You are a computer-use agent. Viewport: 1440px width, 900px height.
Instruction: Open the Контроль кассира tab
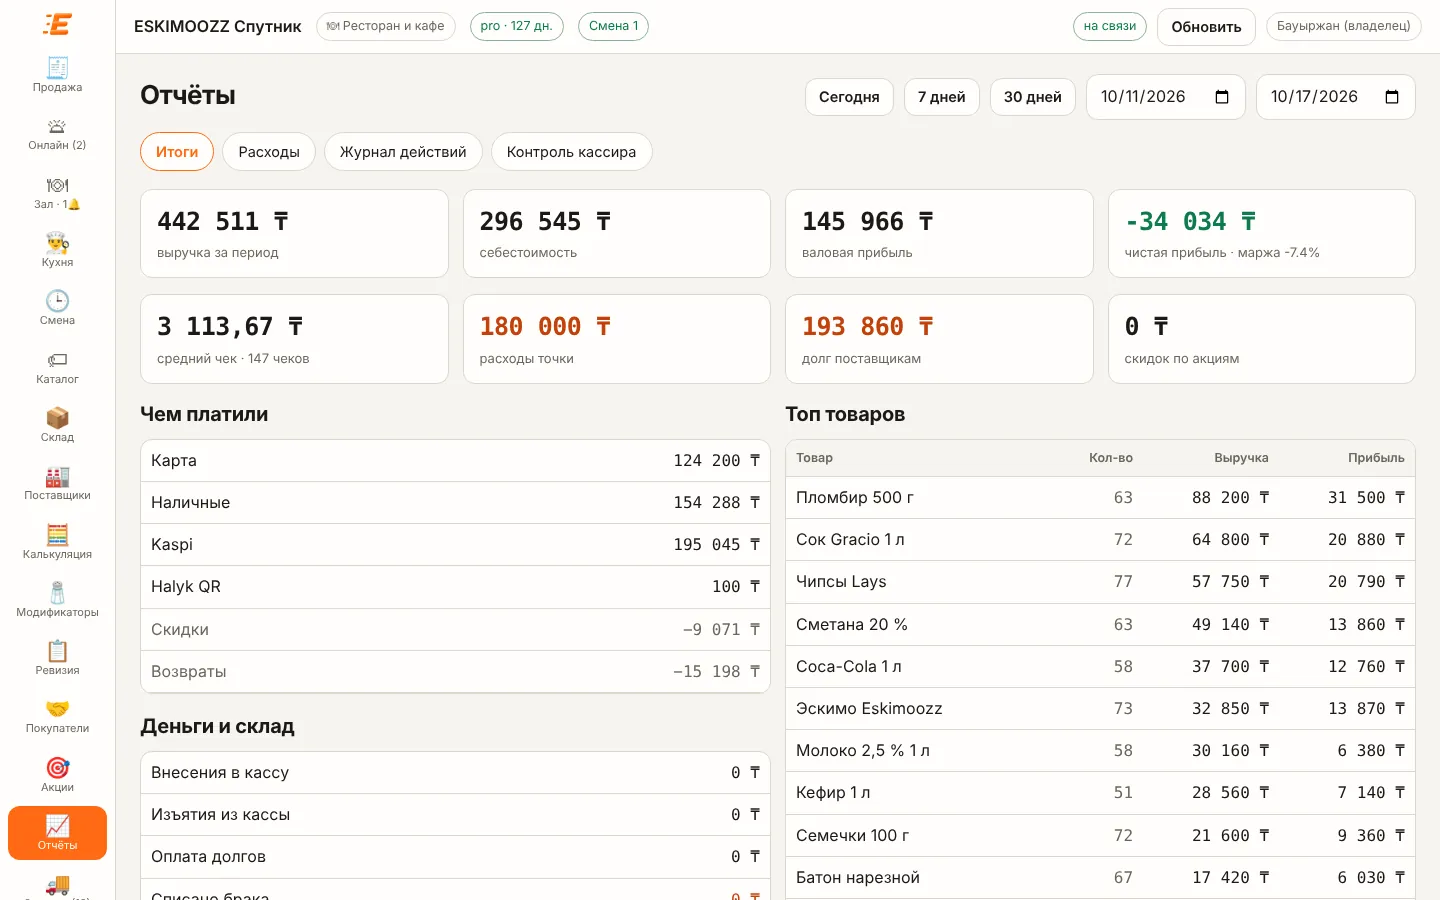point(571,152)
